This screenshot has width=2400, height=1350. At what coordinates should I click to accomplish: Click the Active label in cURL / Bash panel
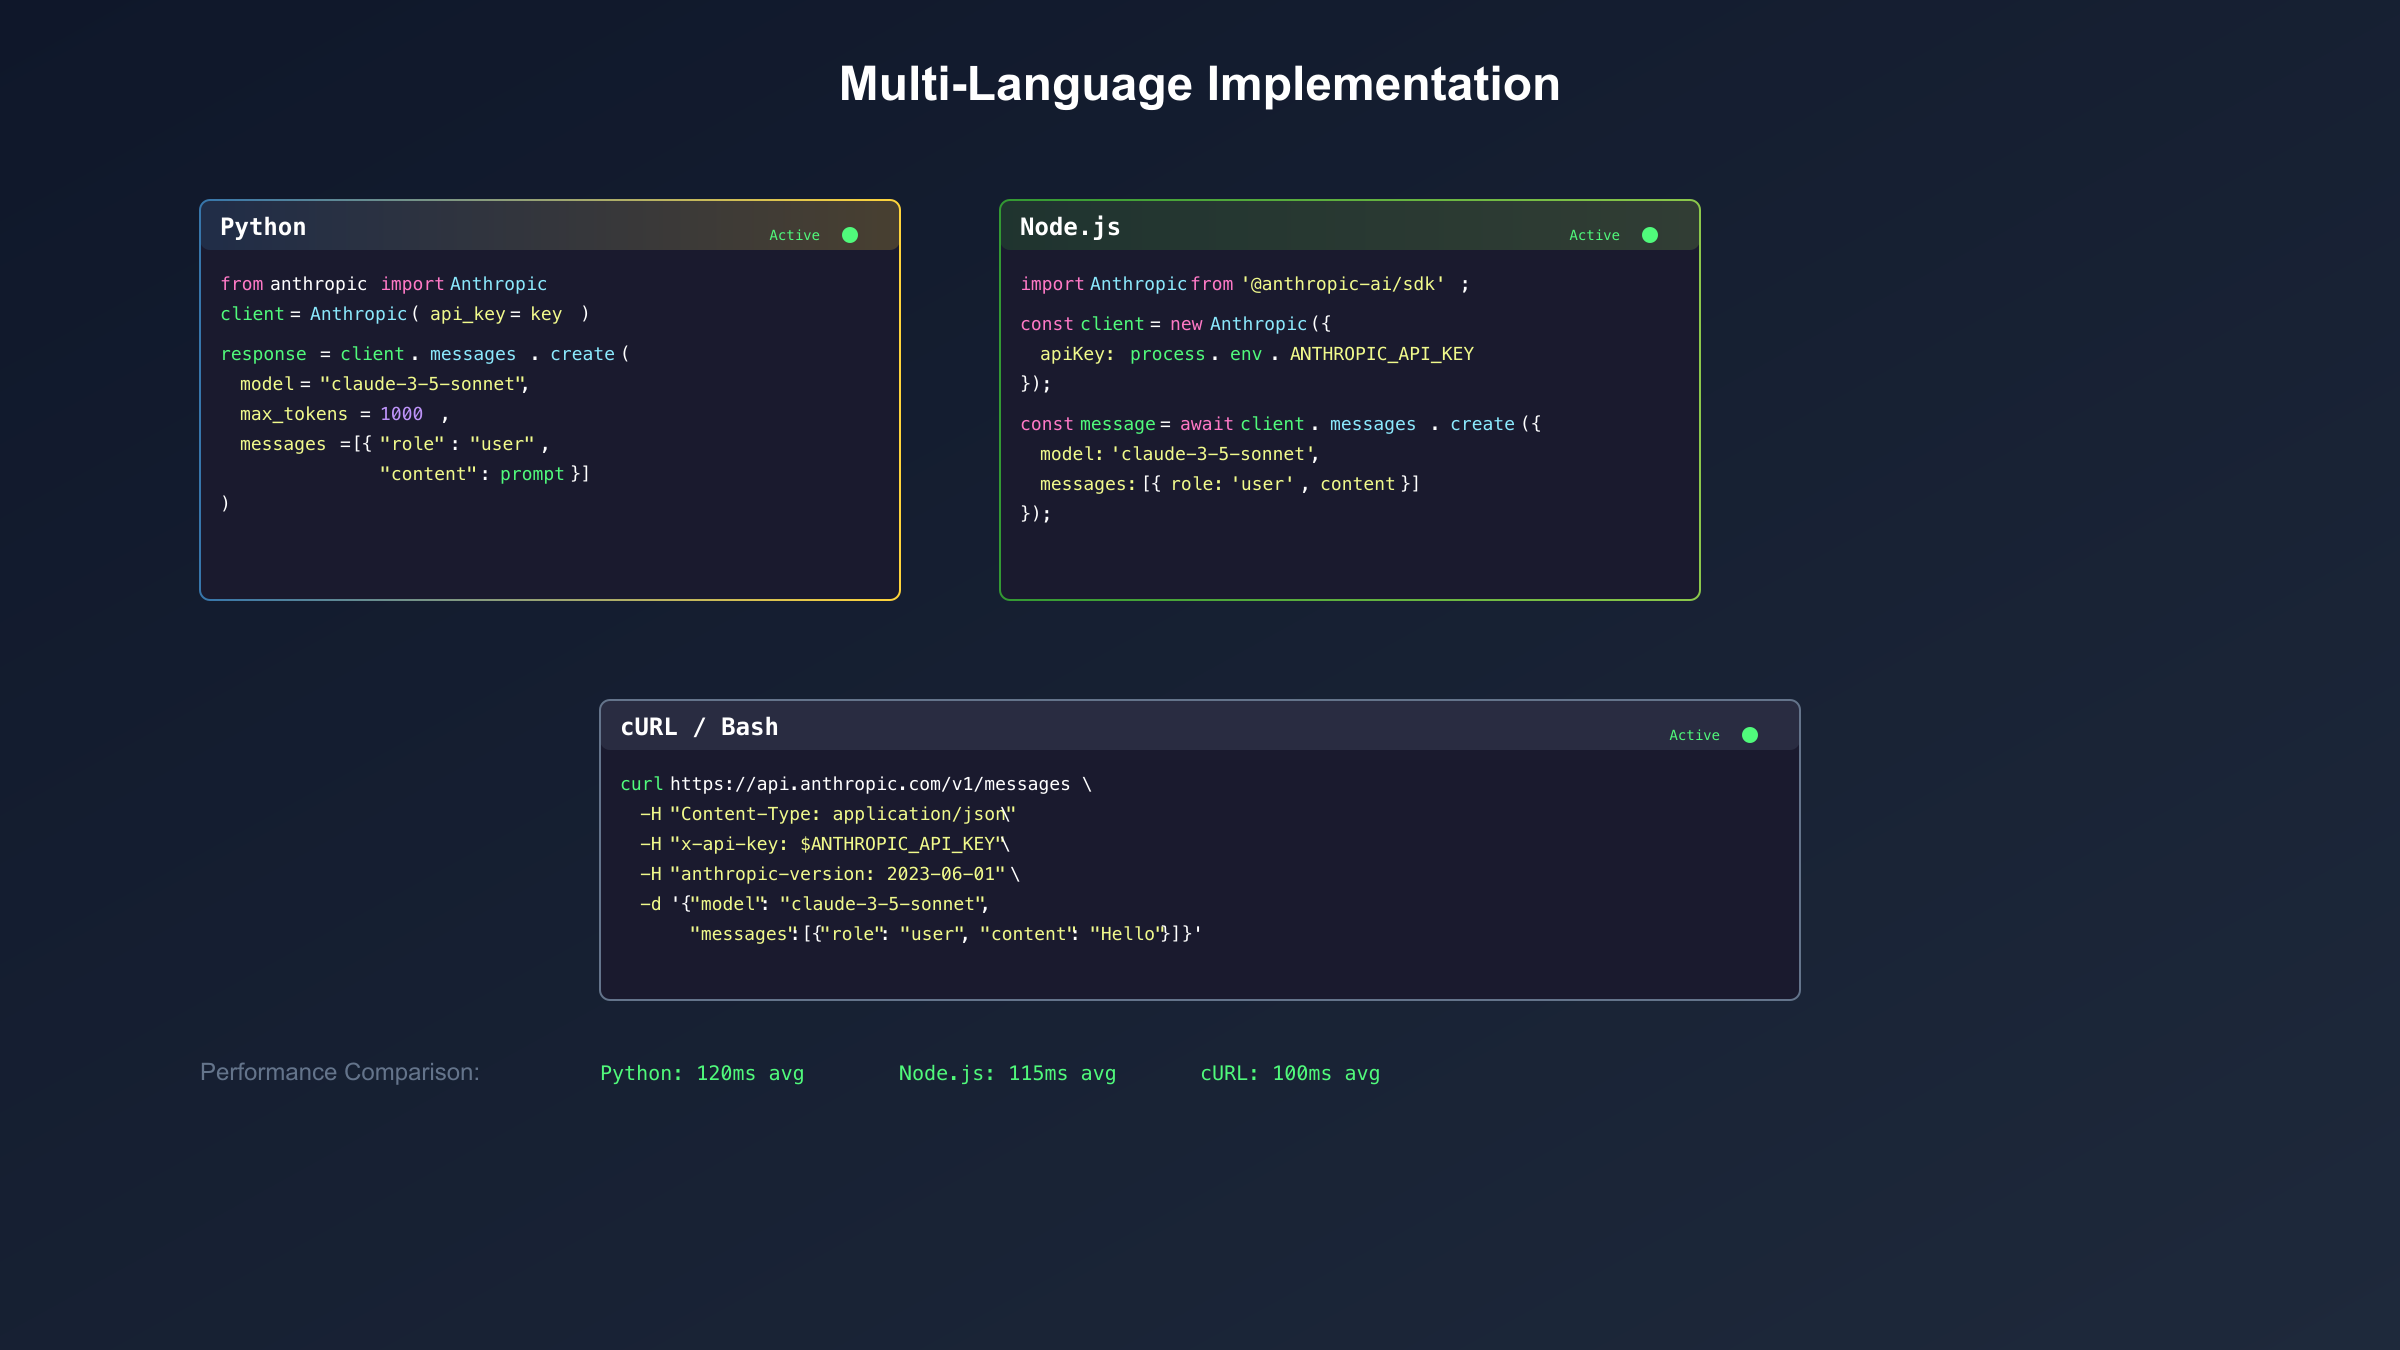(x=1694, y=735)
